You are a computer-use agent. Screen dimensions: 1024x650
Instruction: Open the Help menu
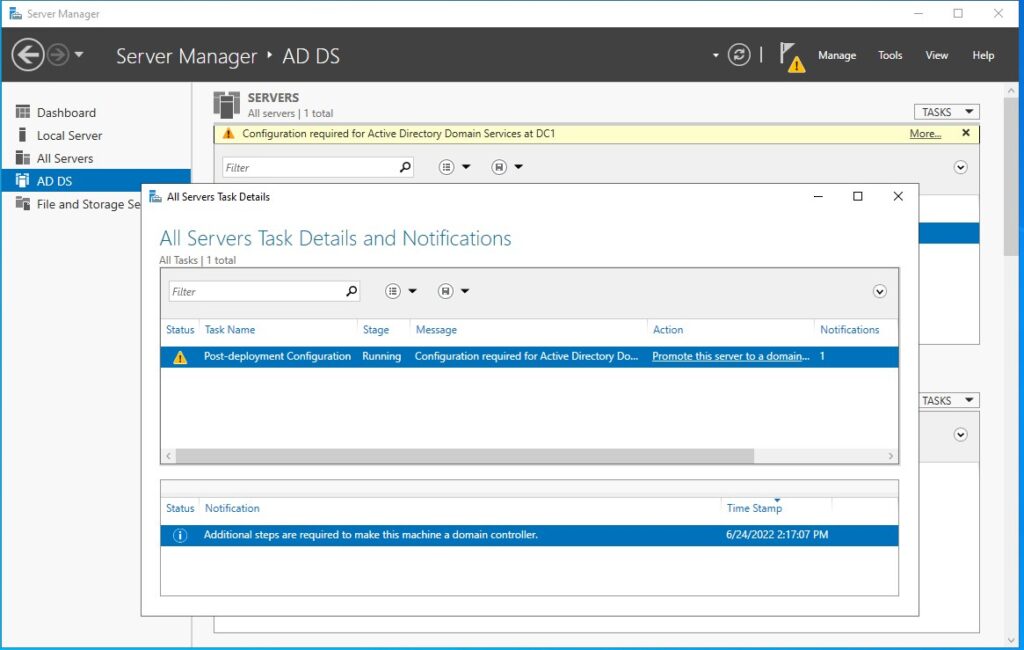(x=983, y=56)
